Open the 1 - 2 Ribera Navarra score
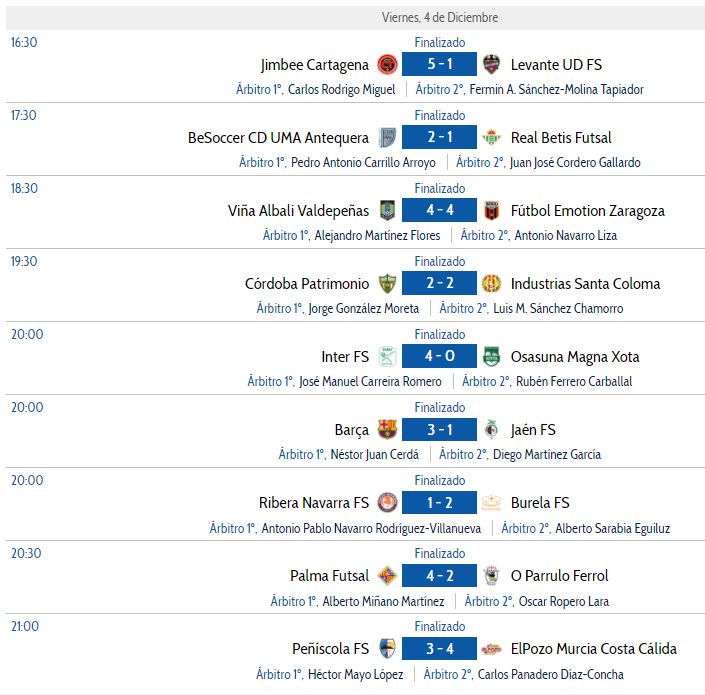Screen dimensions: 705x695 click(439, 502)
